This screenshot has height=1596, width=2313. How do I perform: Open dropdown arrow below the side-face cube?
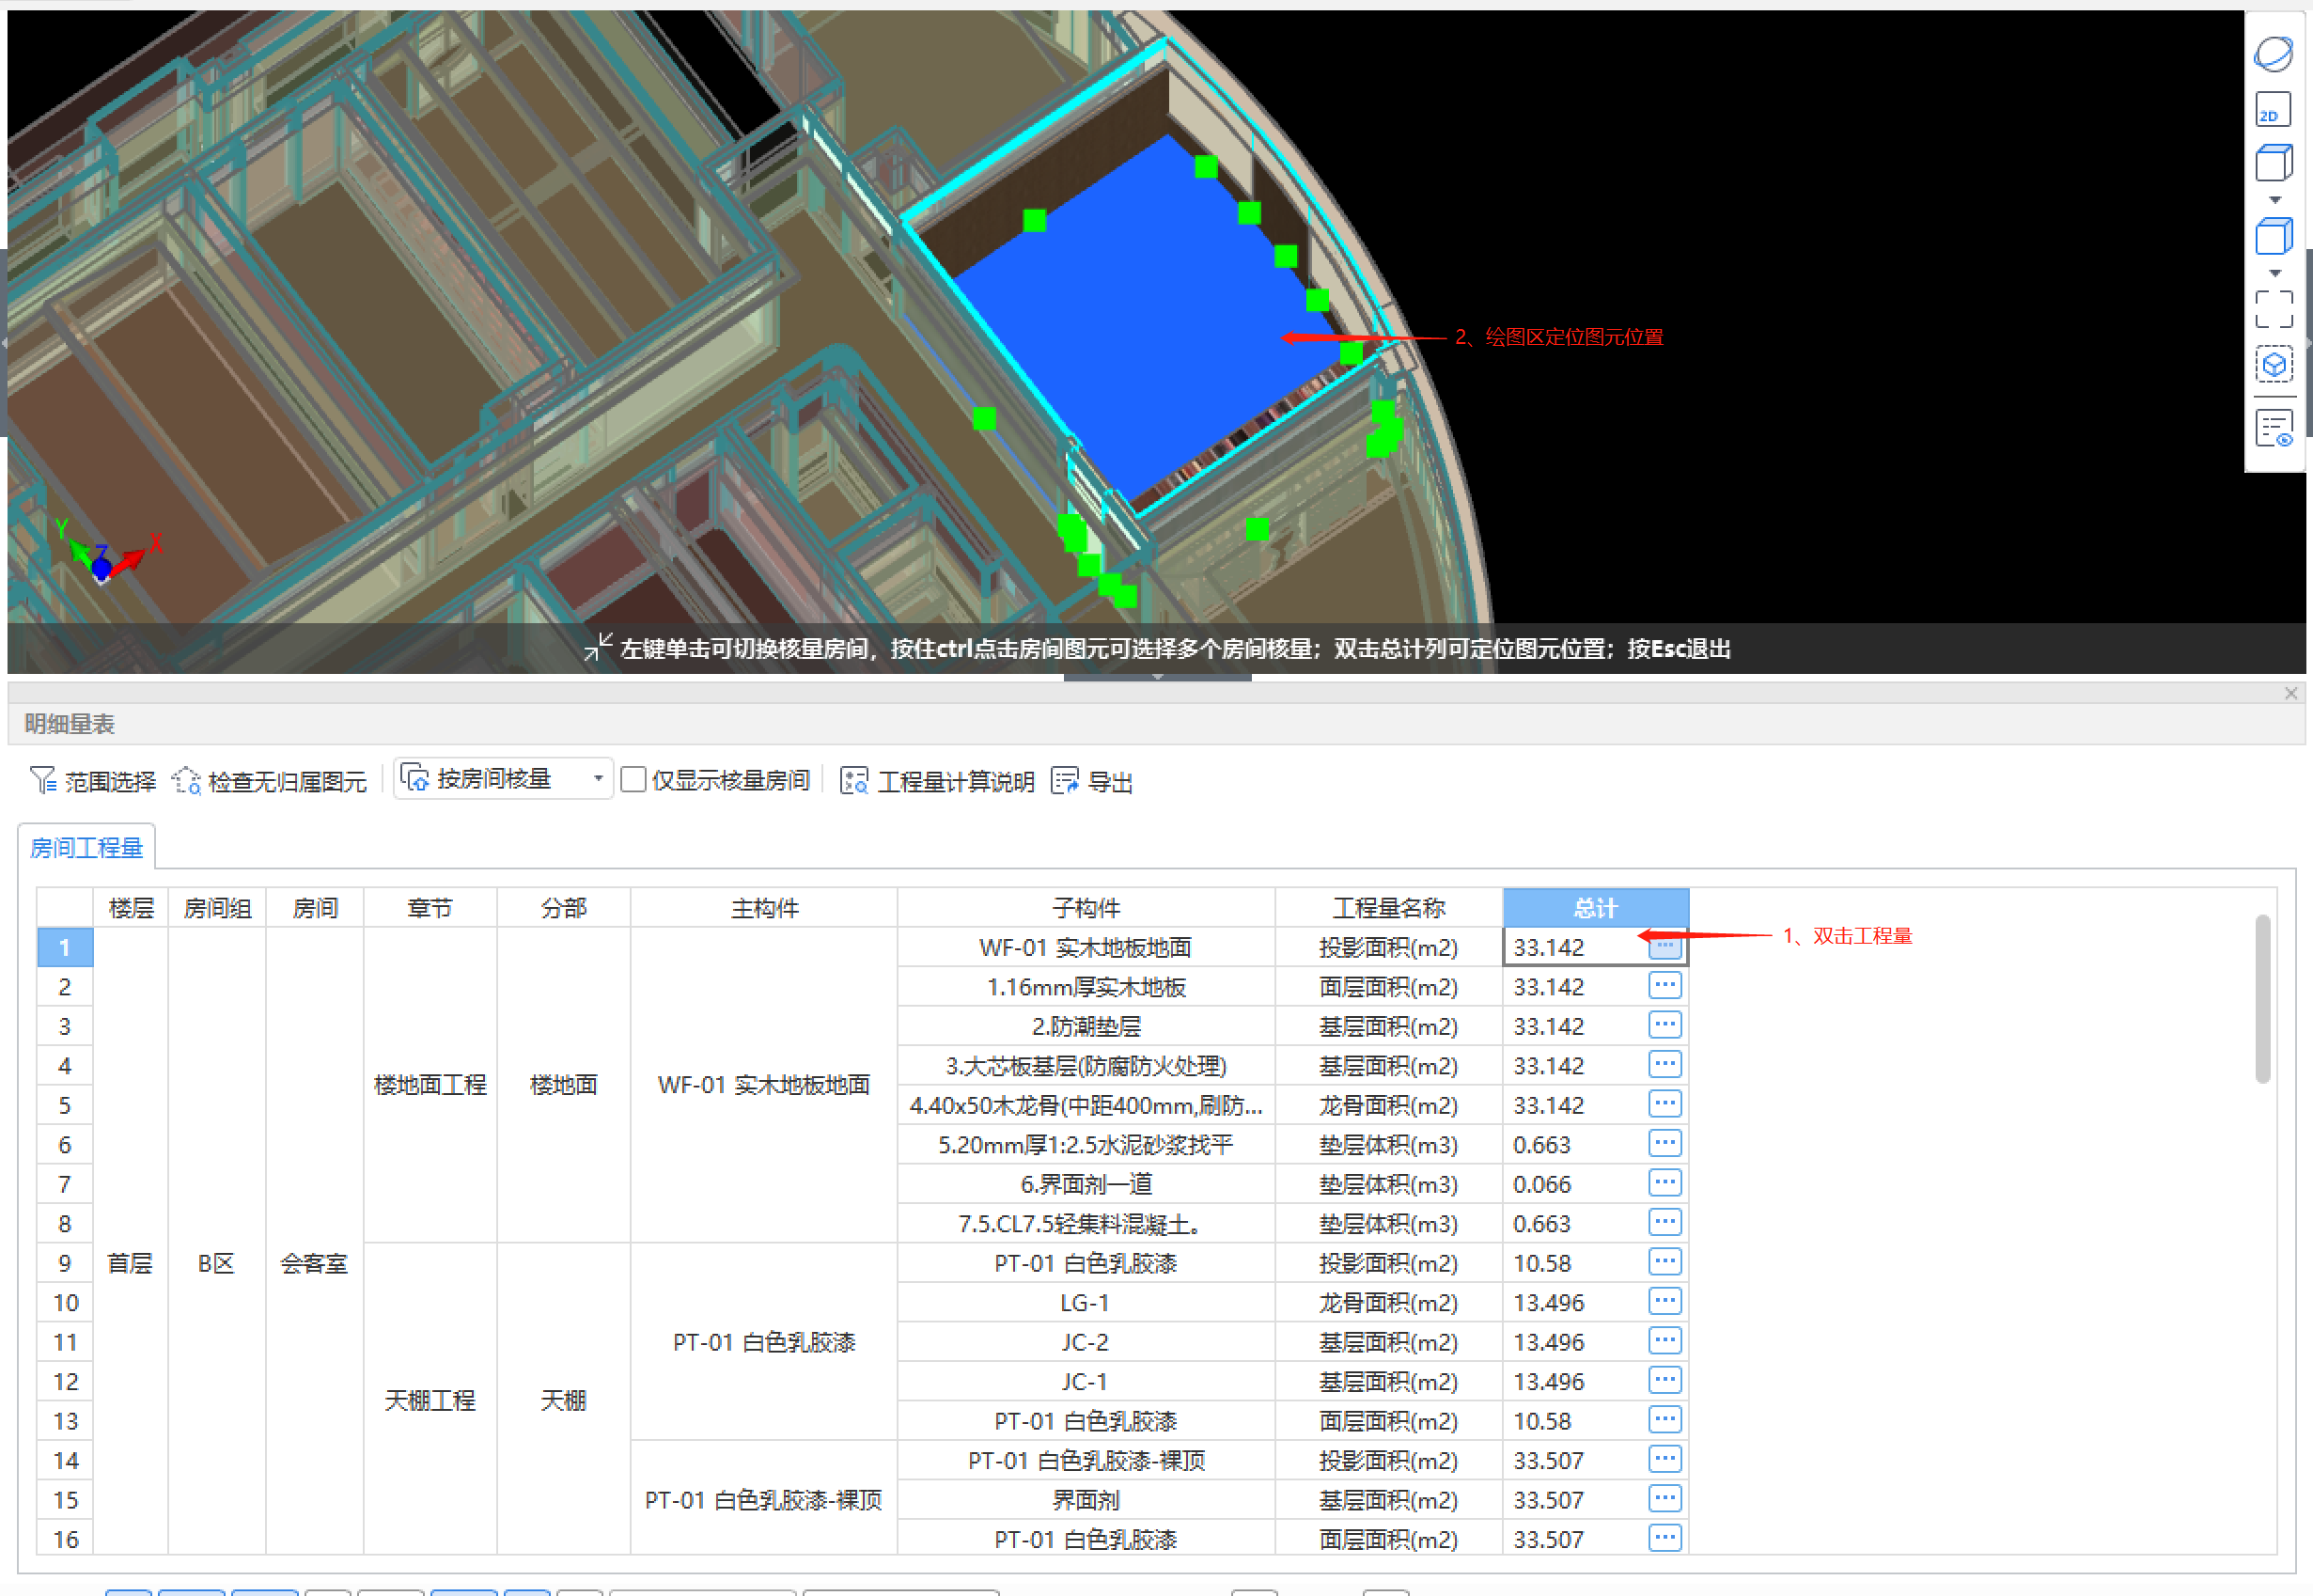2274,273
